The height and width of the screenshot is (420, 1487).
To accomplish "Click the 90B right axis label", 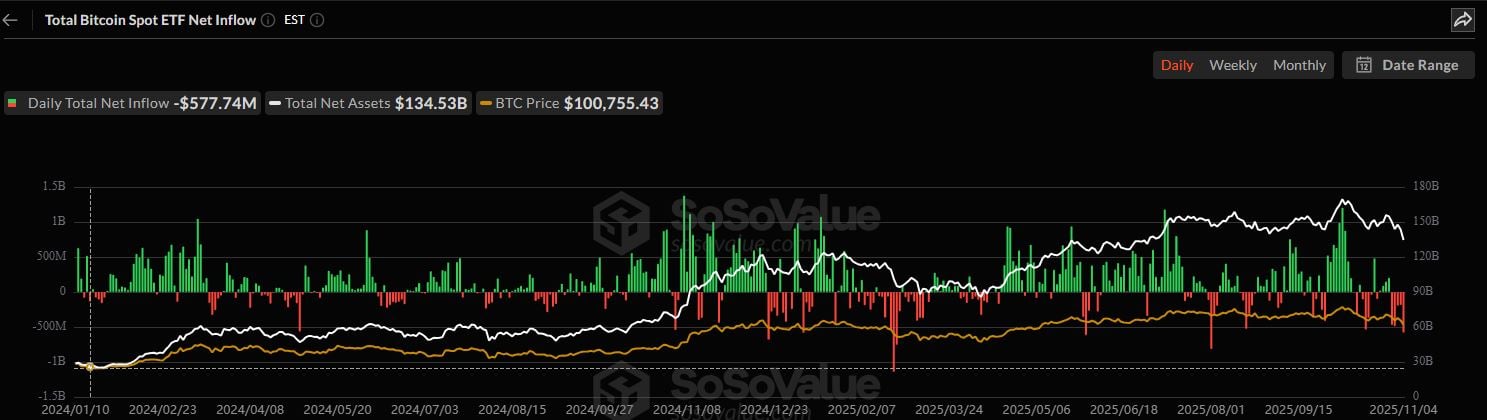I will tap(1422, 291).
